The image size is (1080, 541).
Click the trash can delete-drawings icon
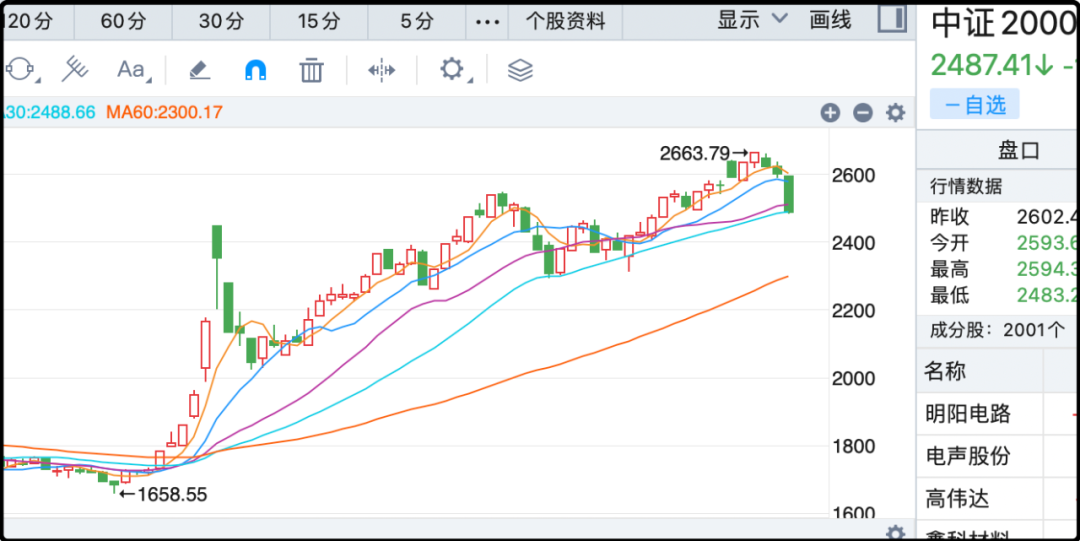point(312,69)
